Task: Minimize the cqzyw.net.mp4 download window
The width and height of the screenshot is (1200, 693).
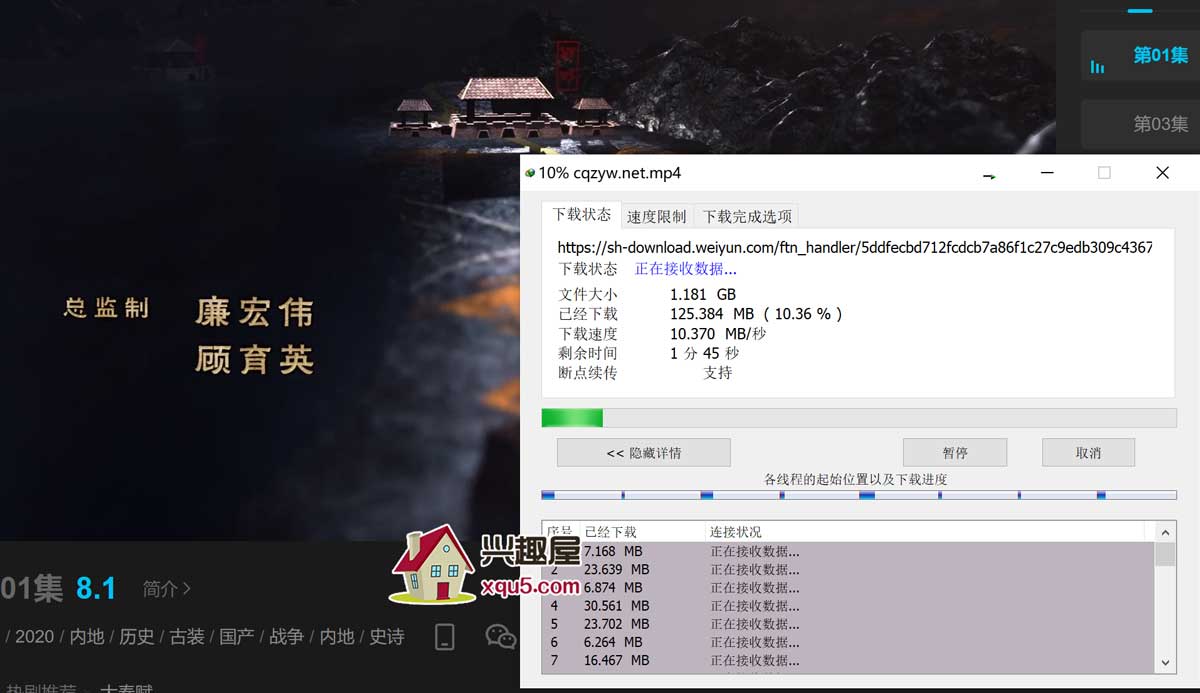Action: (1047, 173)
